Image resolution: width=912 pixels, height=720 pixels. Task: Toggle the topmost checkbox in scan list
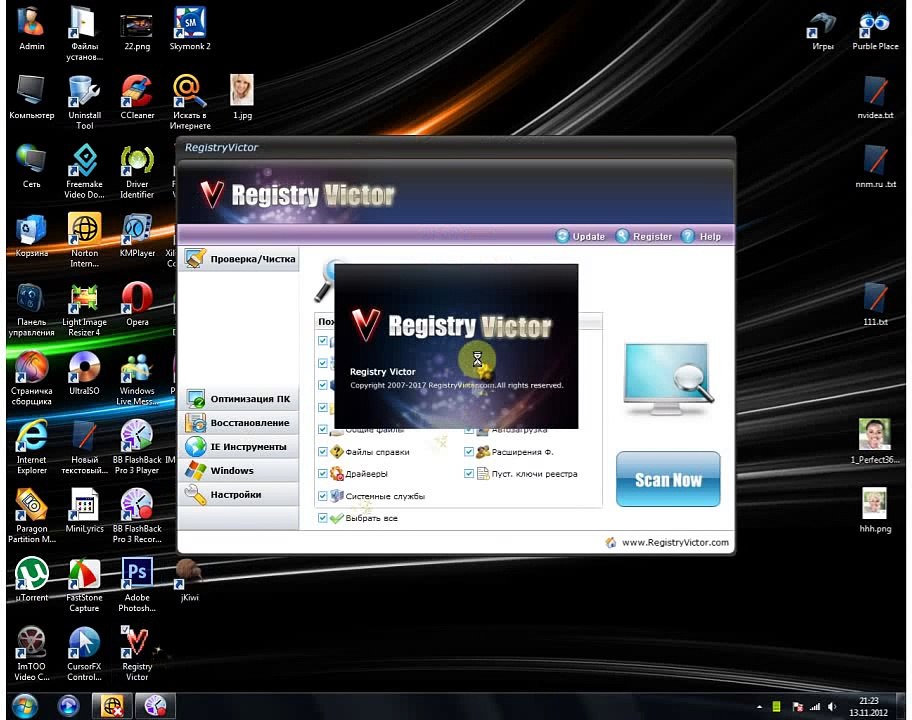click(x=323, y=341)
